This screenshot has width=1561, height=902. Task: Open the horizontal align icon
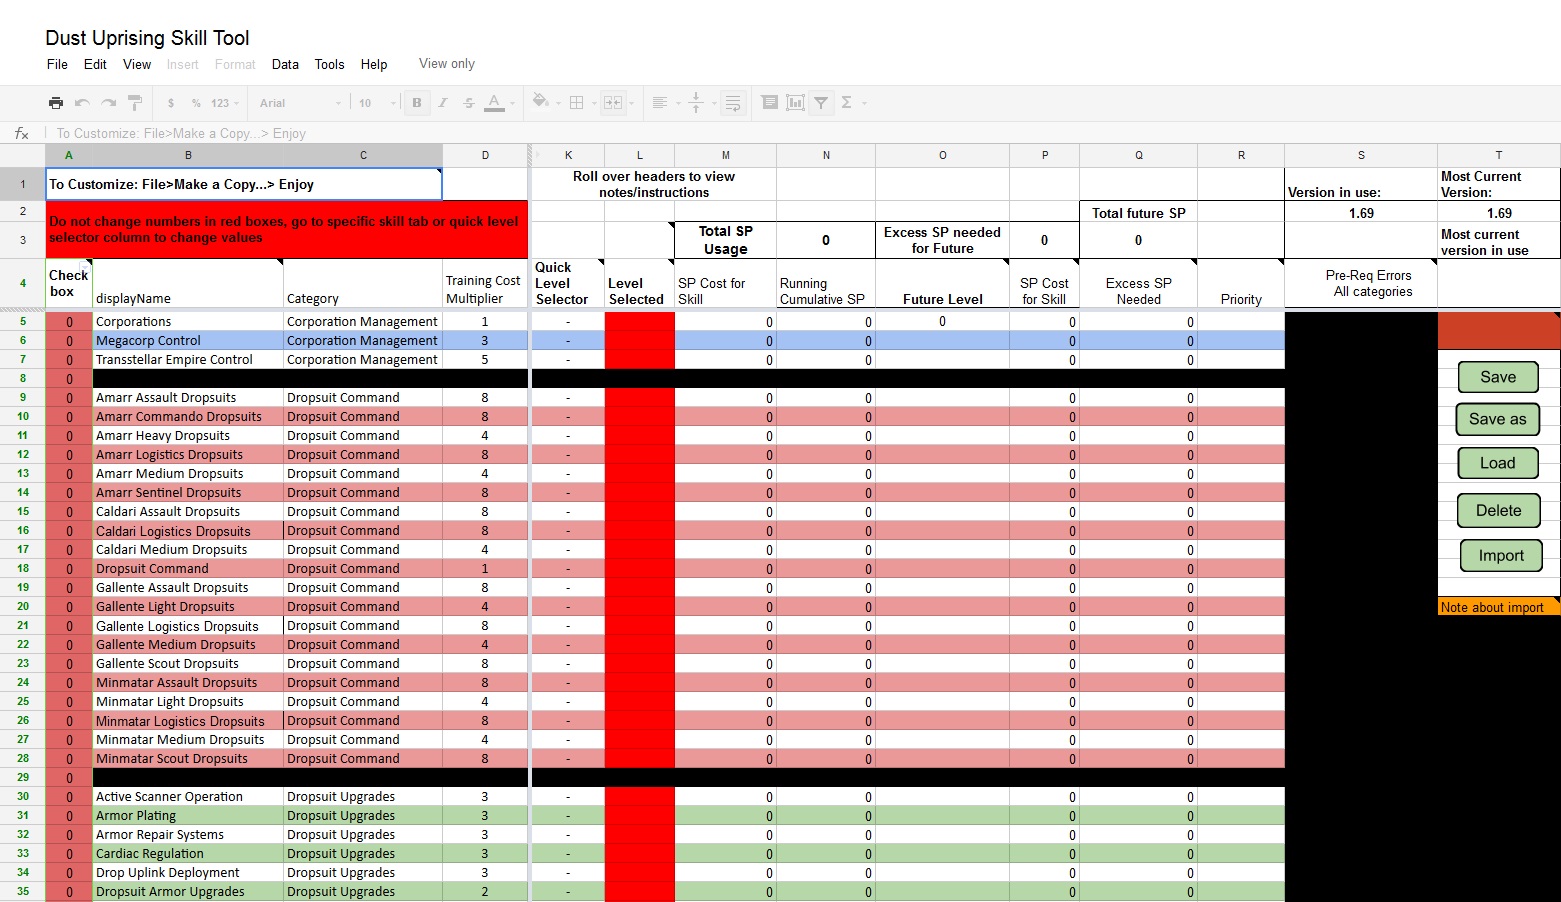pos(659,102)
